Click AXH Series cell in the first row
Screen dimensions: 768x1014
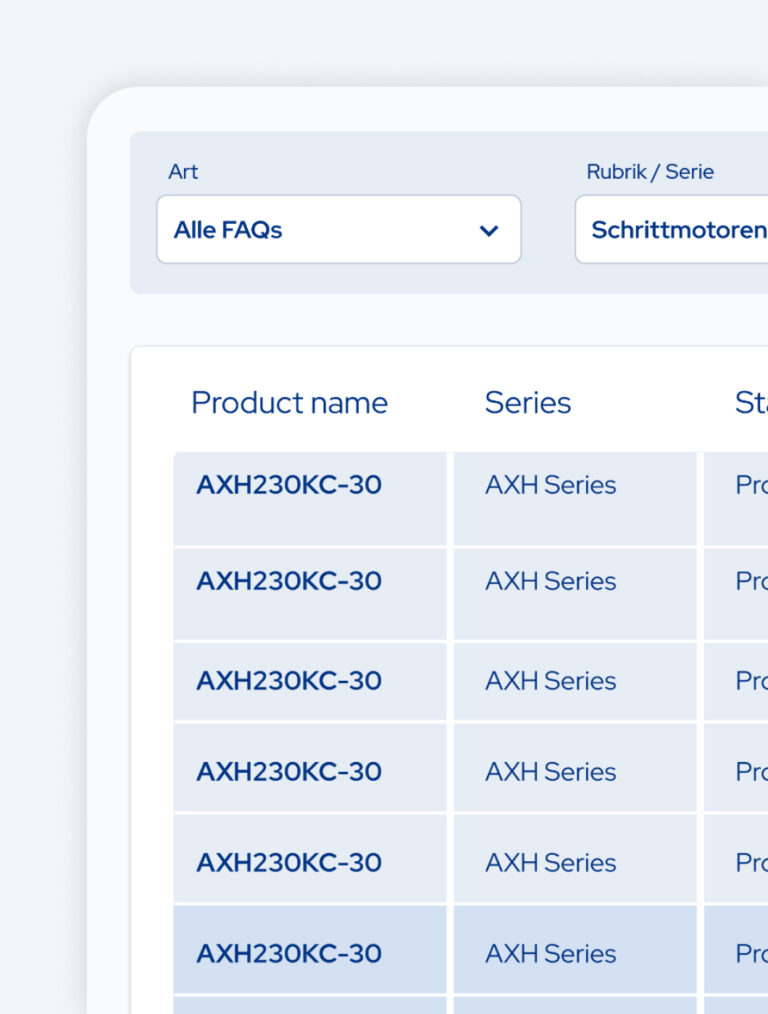coord(575,499)
